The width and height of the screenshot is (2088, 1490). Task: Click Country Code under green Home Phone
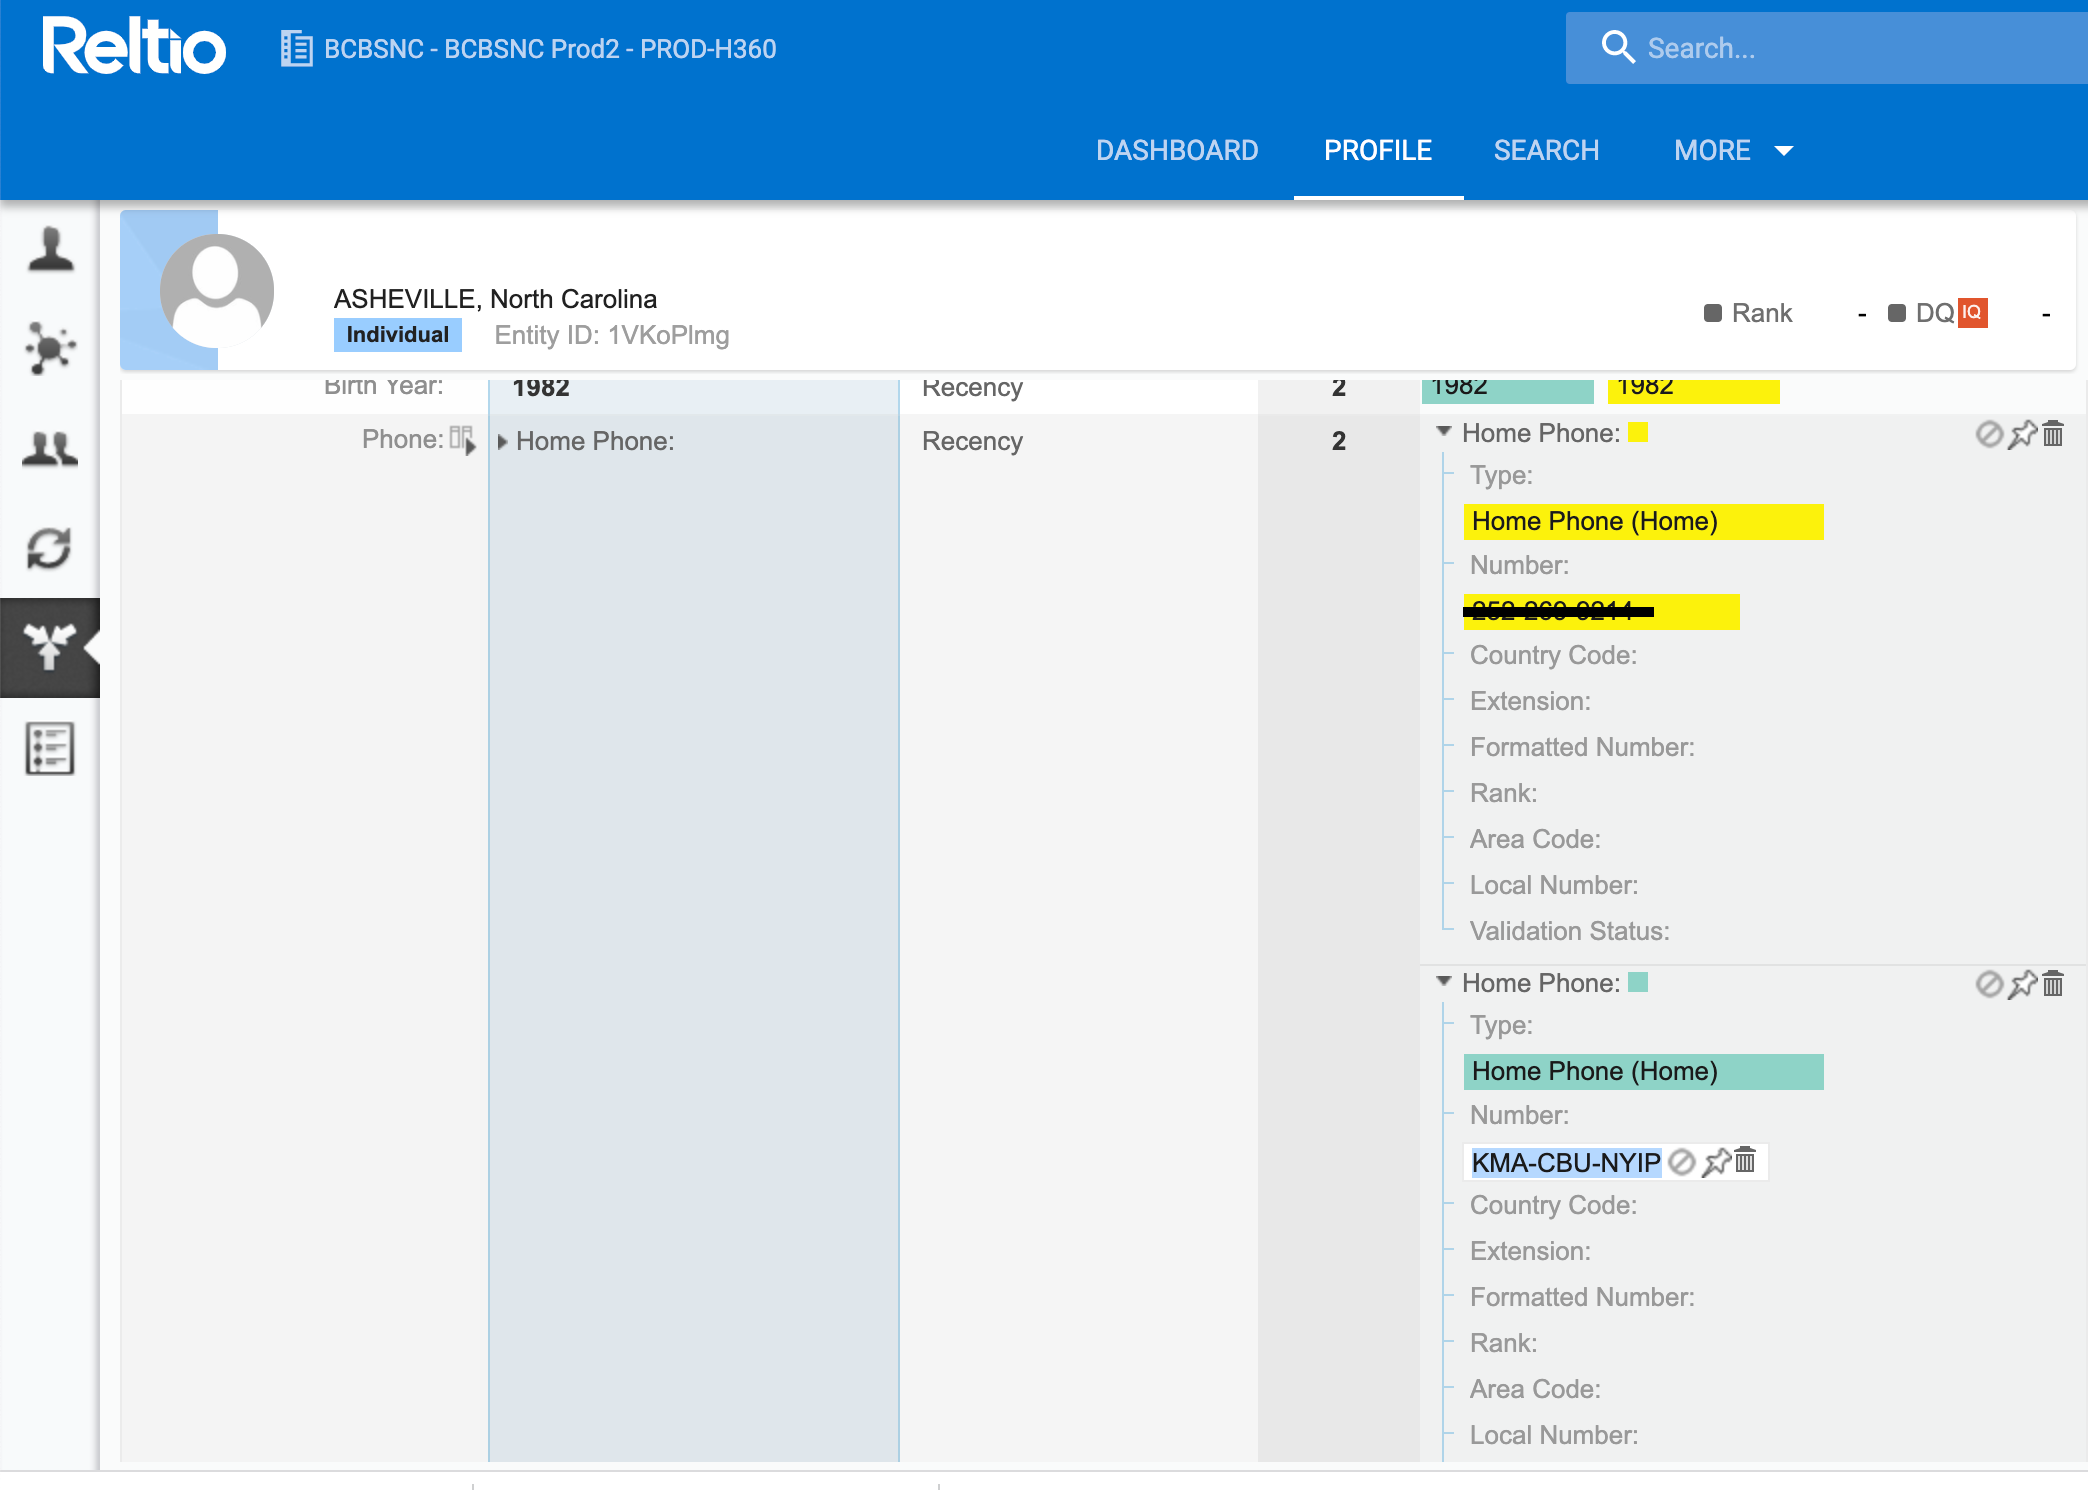[x=1553, y=1205]
